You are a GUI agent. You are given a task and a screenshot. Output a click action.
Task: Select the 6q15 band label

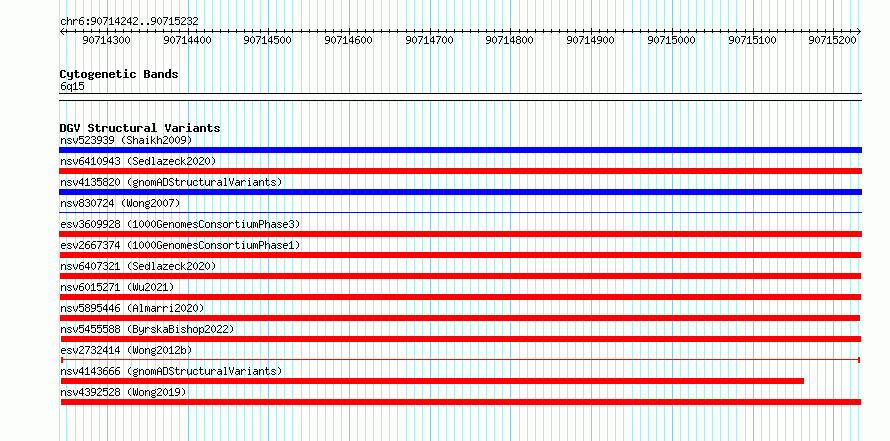click(x=72, y=86)
